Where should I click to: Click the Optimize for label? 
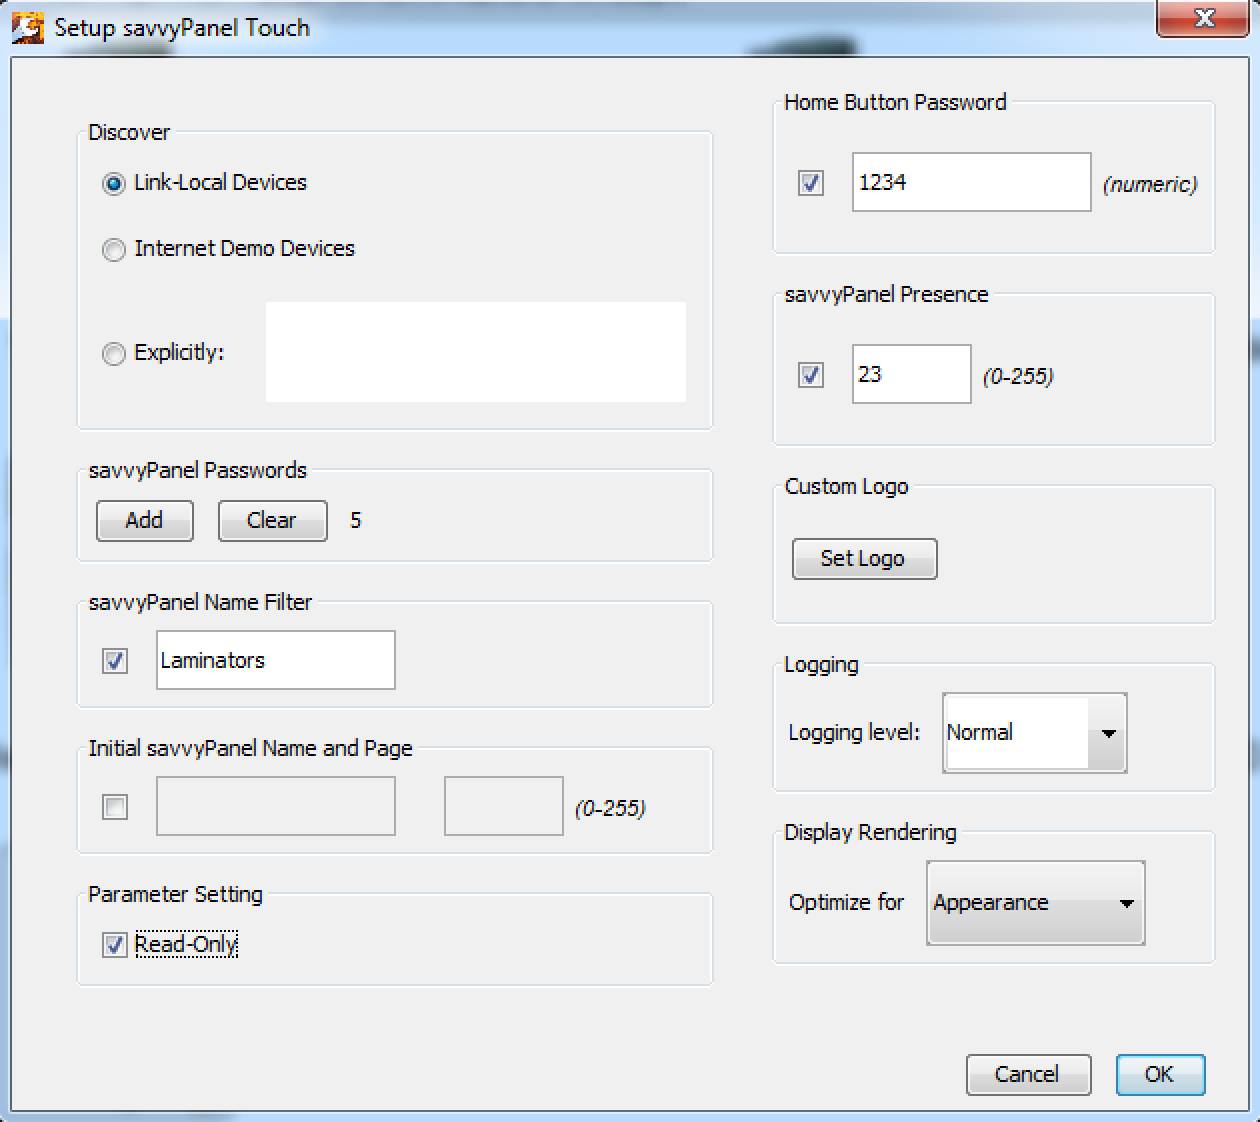[x=846, y=903]
